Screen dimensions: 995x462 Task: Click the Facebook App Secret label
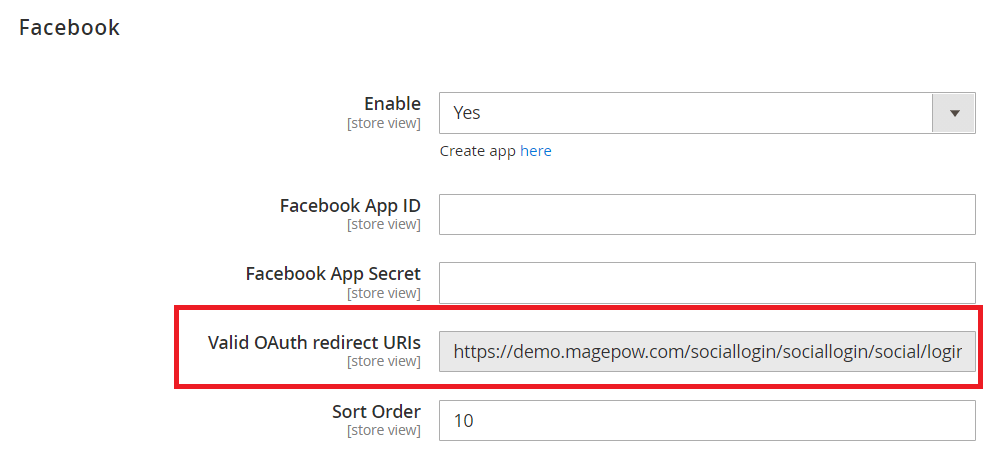click(333, 273)
